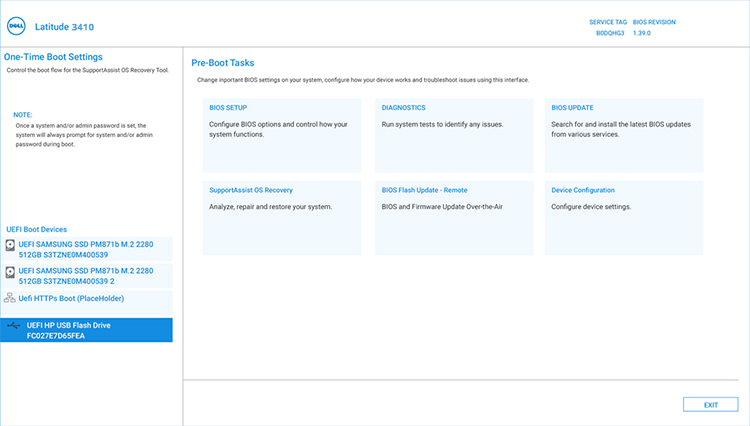This screenshot has width=750, height=426.
Task: Click the Dell logo
Action: tap(18, 27)
